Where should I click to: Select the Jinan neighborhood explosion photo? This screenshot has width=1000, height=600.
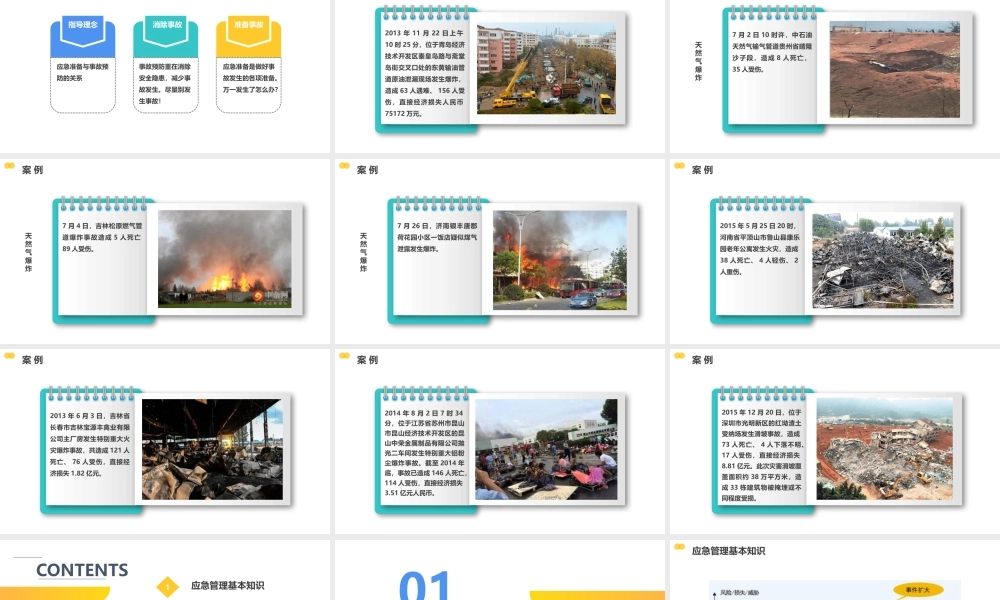(x=559, y=259)
